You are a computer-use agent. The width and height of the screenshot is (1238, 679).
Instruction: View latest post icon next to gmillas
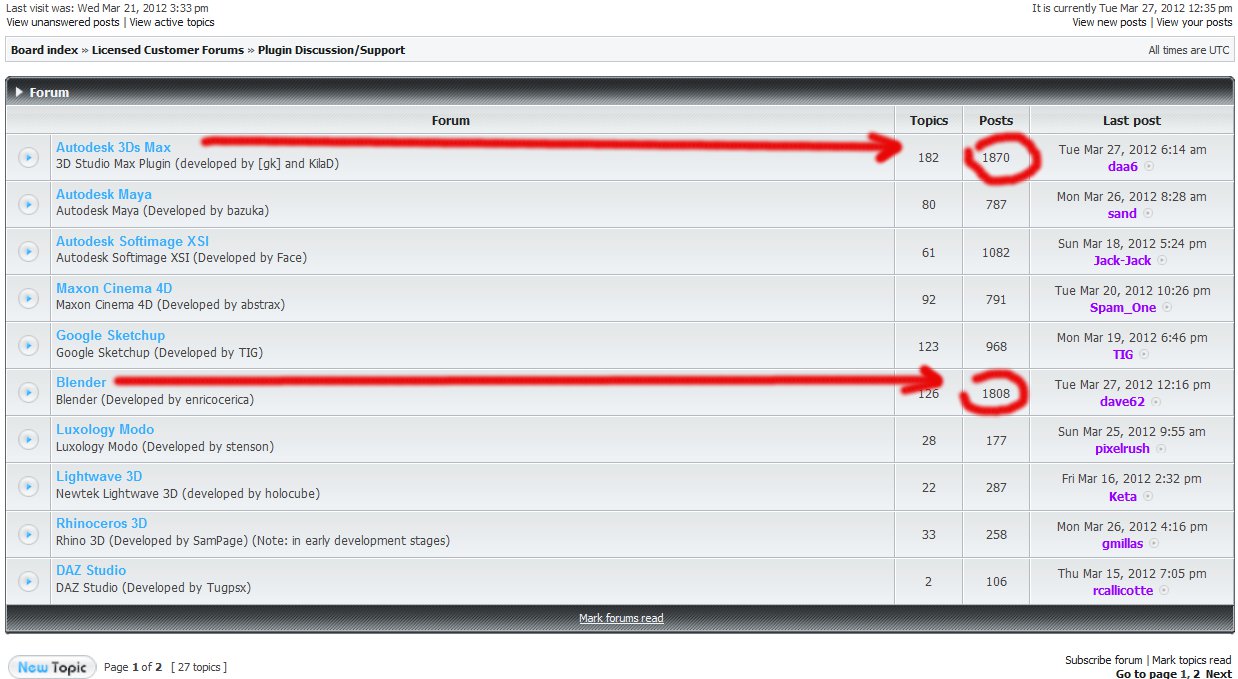tap(1154, 543)
